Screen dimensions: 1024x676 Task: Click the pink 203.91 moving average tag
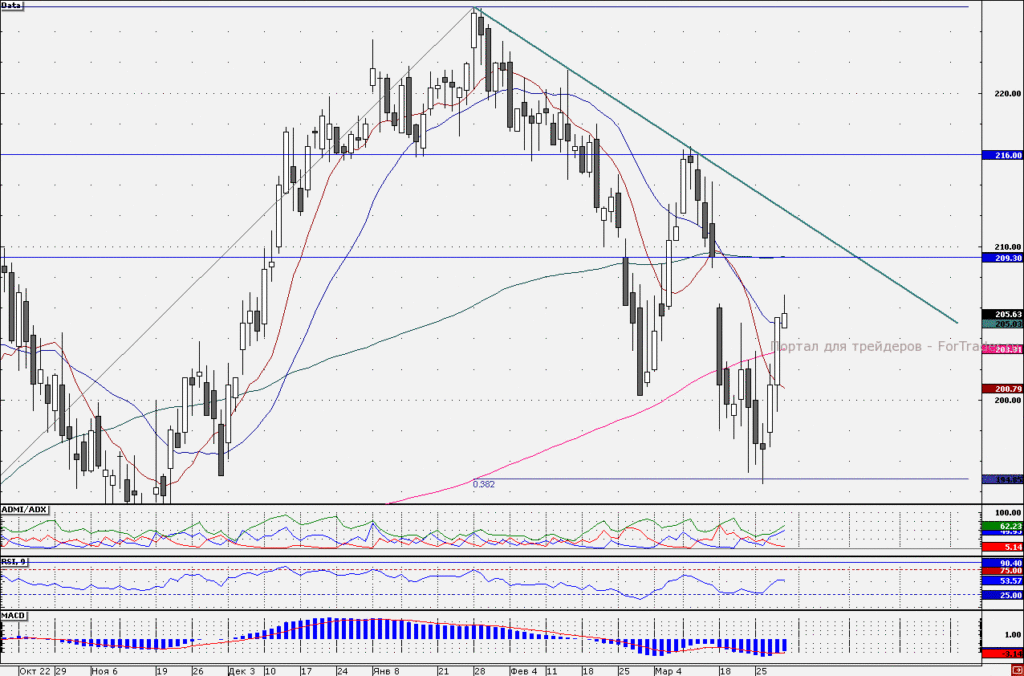(x=1002, y=350)
